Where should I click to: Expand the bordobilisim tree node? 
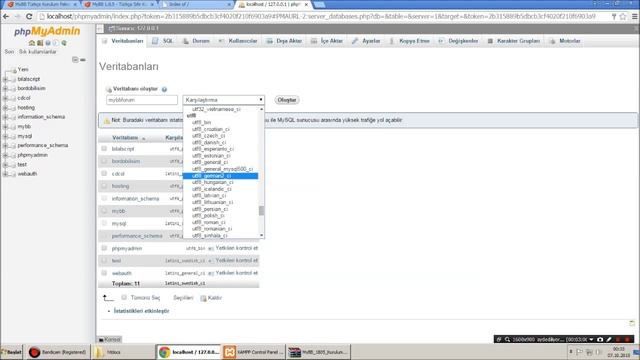(5, 89)
